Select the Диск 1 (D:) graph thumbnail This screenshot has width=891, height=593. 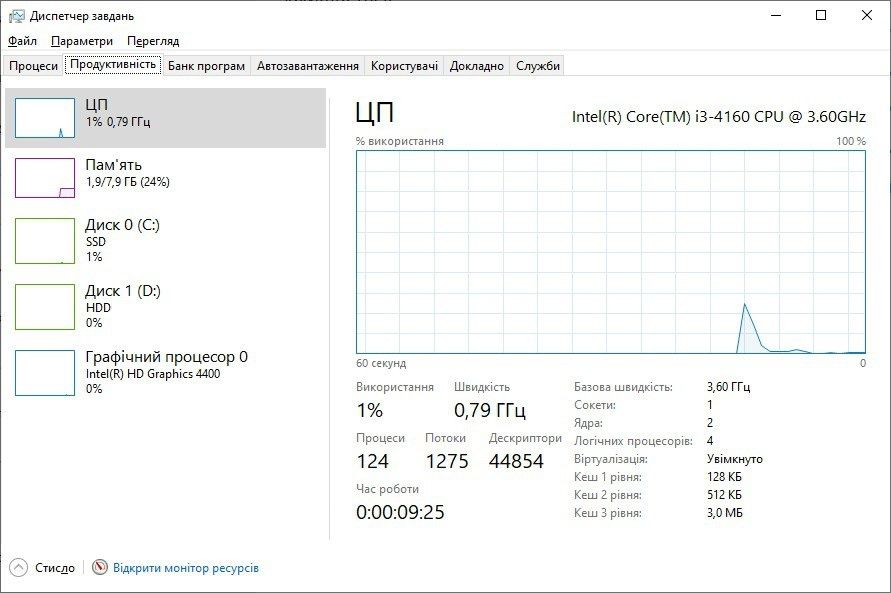click(x=45, y=307)
